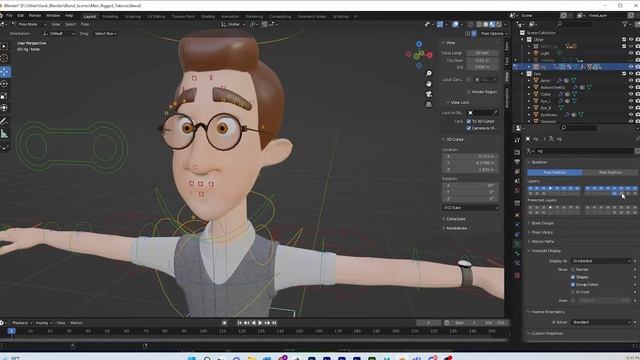Choose the Measure tool
The width and height of the screenshot is (640, 360).
(4, 133)
